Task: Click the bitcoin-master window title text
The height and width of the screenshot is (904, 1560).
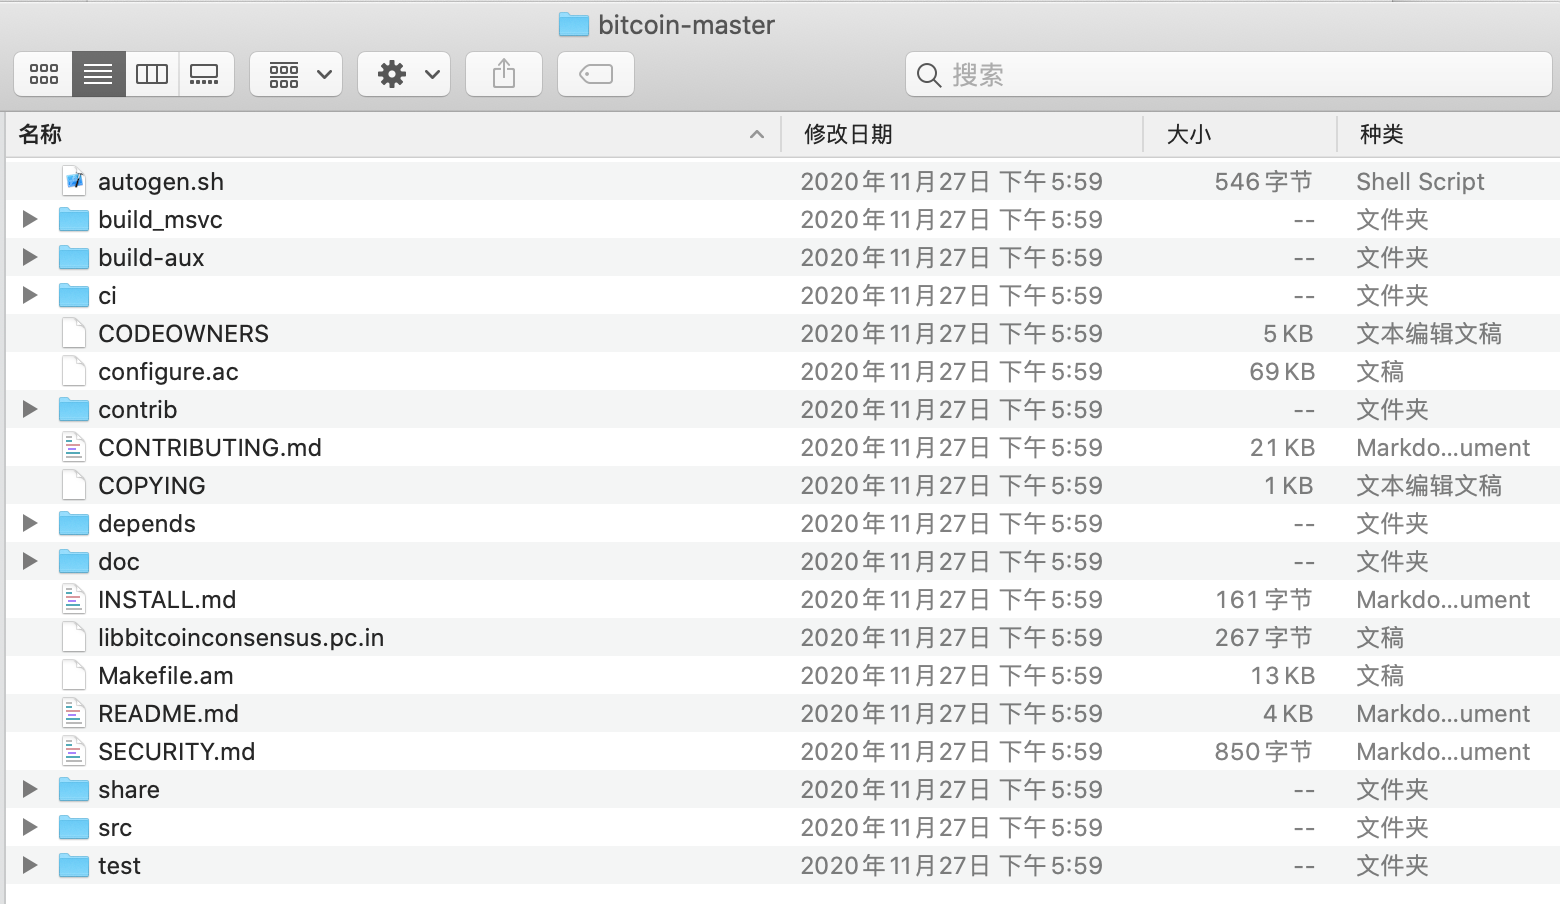Action: pyautogui.click(x=687, y=25)
